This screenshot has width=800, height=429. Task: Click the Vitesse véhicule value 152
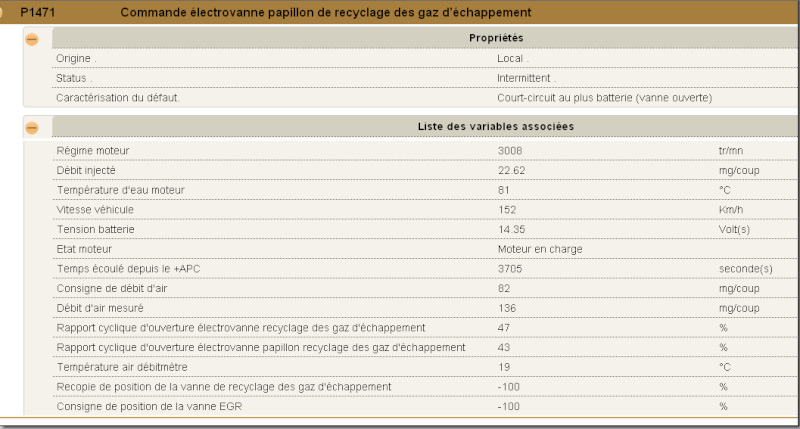pyautogui.click(x=507, y=210)
